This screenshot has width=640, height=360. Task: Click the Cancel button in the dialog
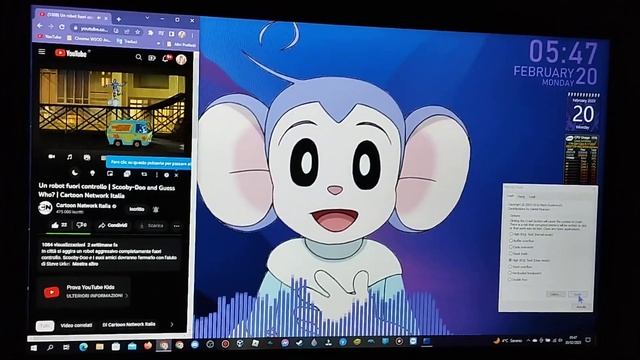point(581,307)
